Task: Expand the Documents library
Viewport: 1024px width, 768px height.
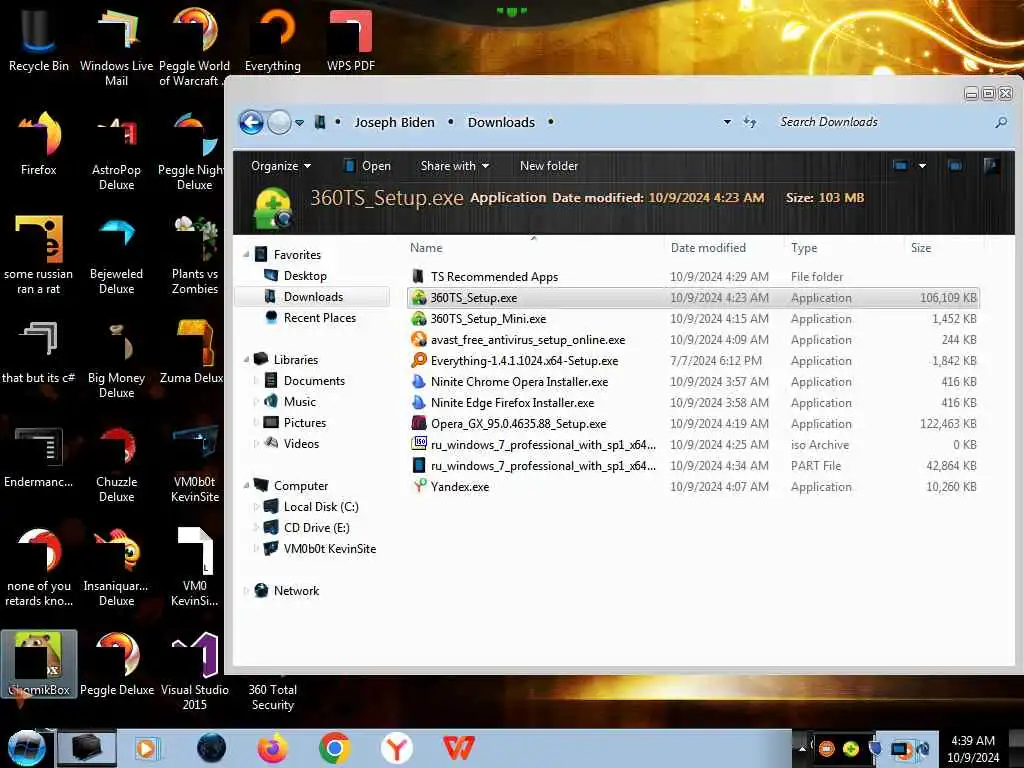Action: (x=255, y=381)
